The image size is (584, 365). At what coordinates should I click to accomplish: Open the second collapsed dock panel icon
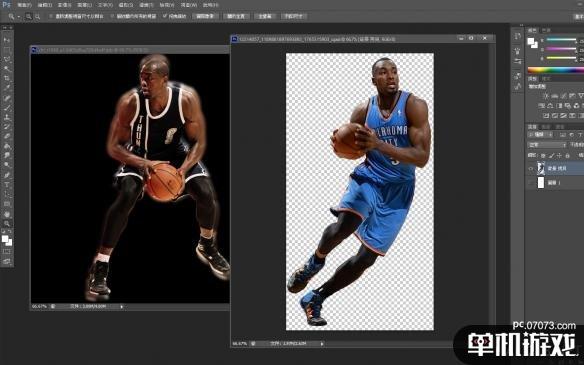point(518,51)
